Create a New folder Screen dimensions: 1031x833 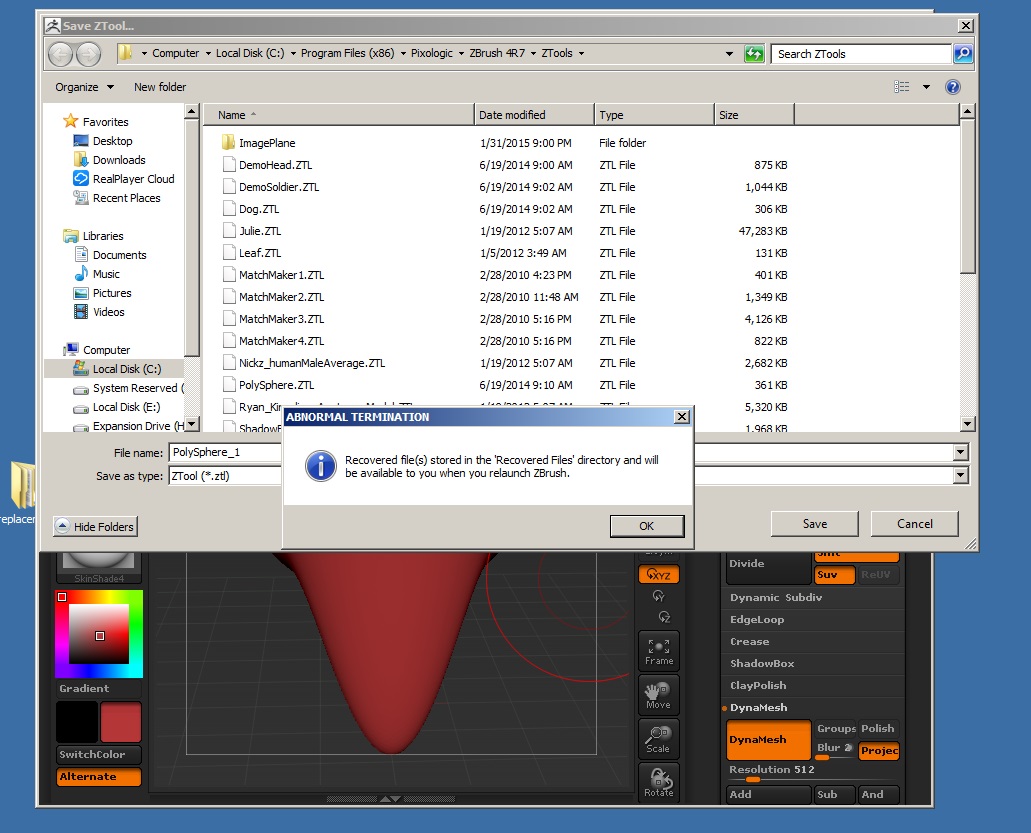(160, 87)
